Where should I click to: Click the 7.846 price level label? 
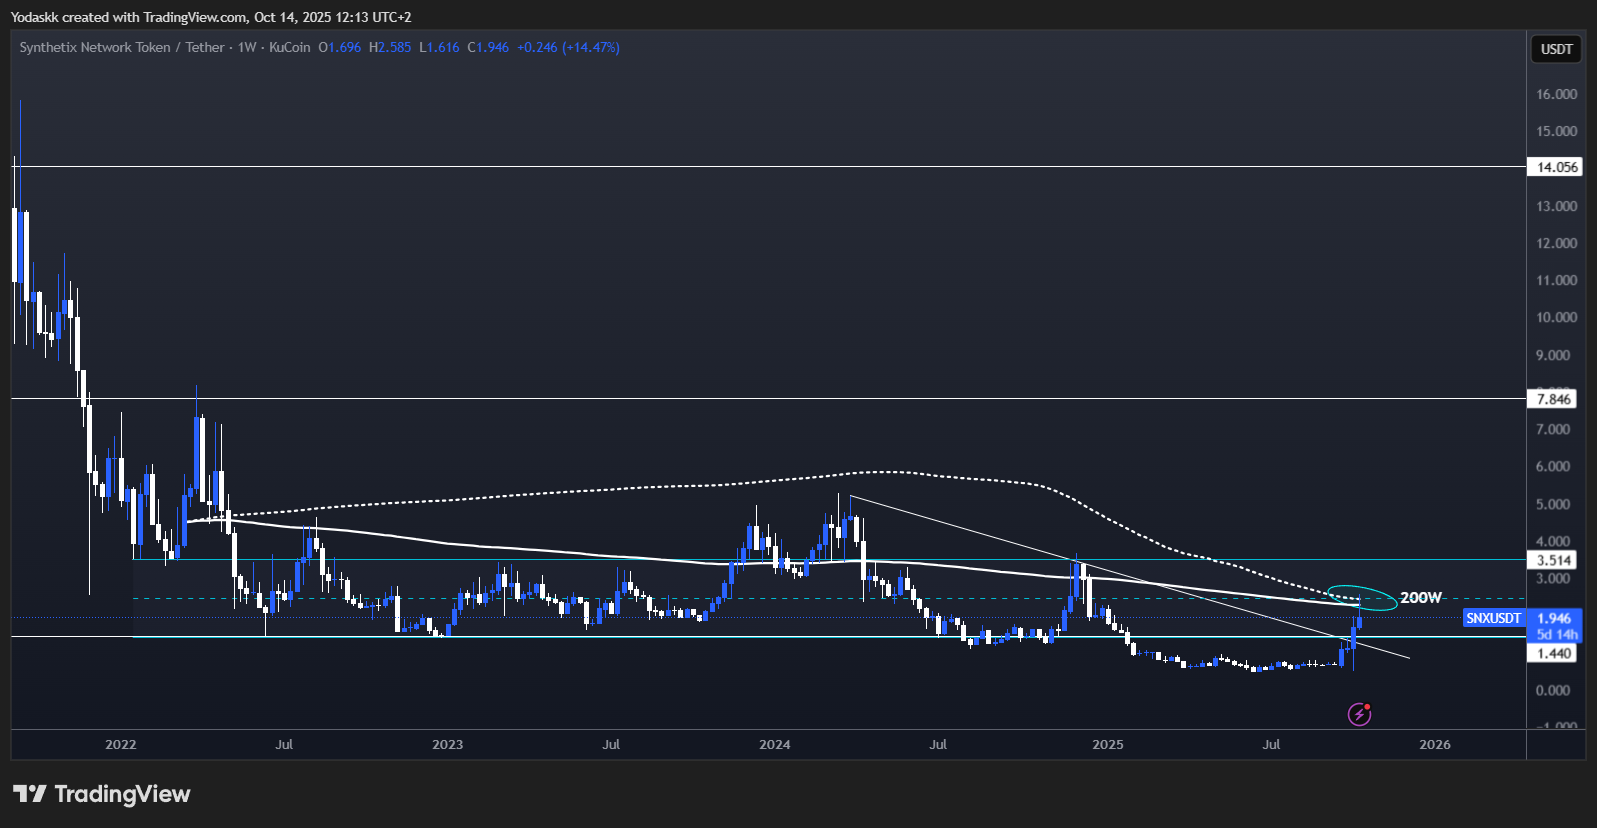click(1554, 399)
